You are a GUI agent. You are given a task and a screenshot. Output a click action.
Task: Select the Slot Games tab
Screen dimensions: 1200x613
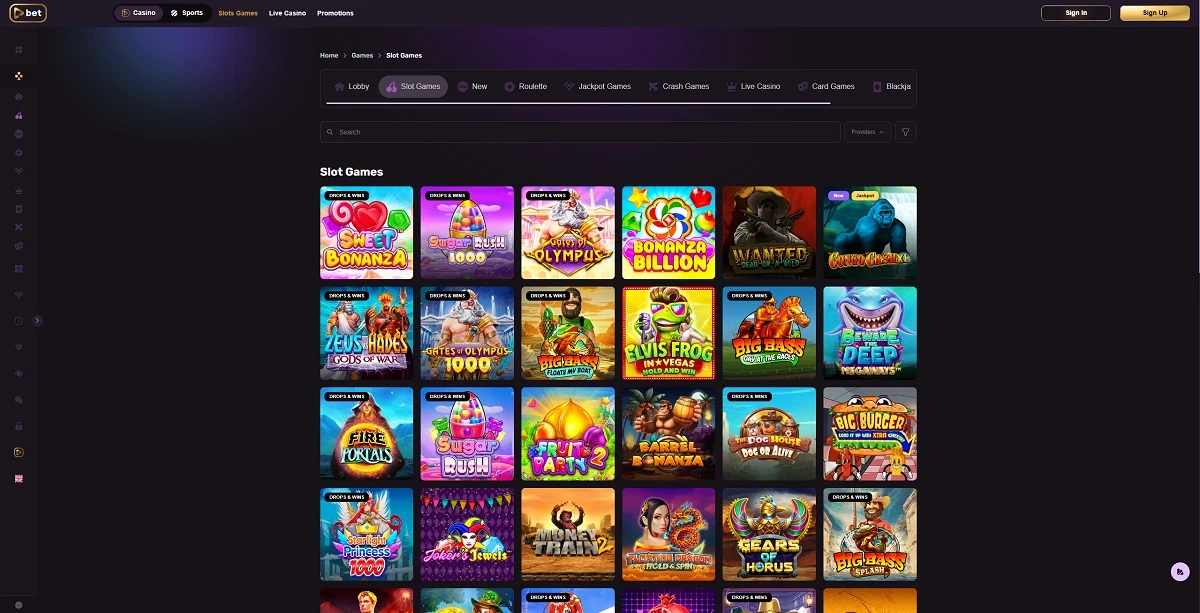[x=413, y=87]
